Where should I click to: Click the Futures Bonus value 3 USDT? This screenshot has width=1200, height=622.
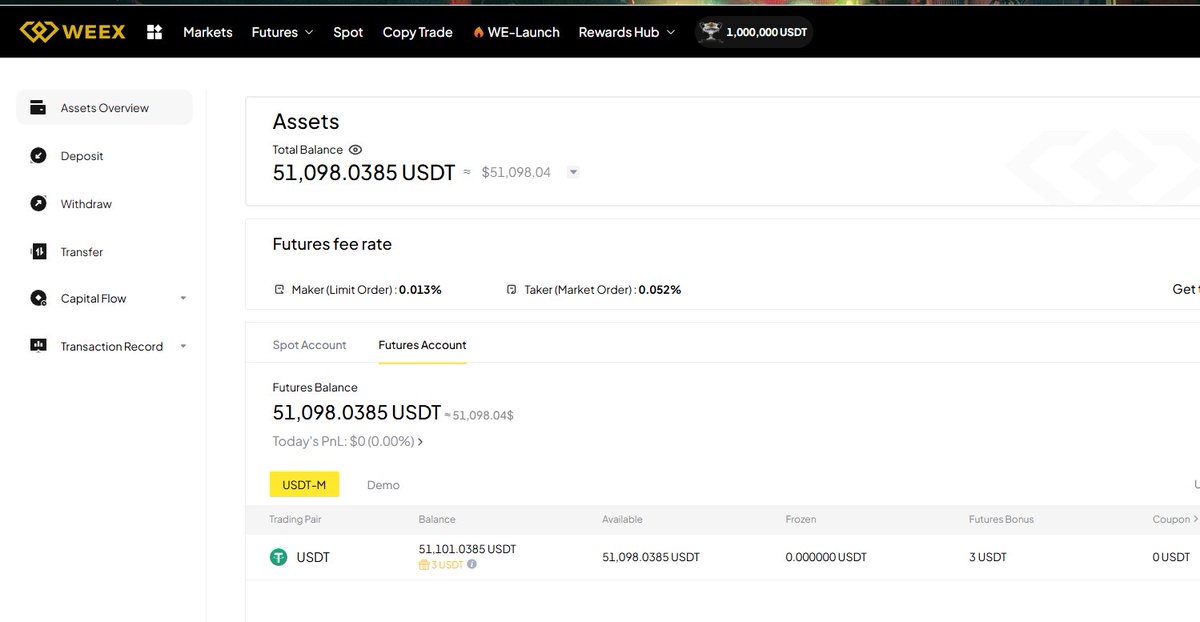click(x=988, y=557)
